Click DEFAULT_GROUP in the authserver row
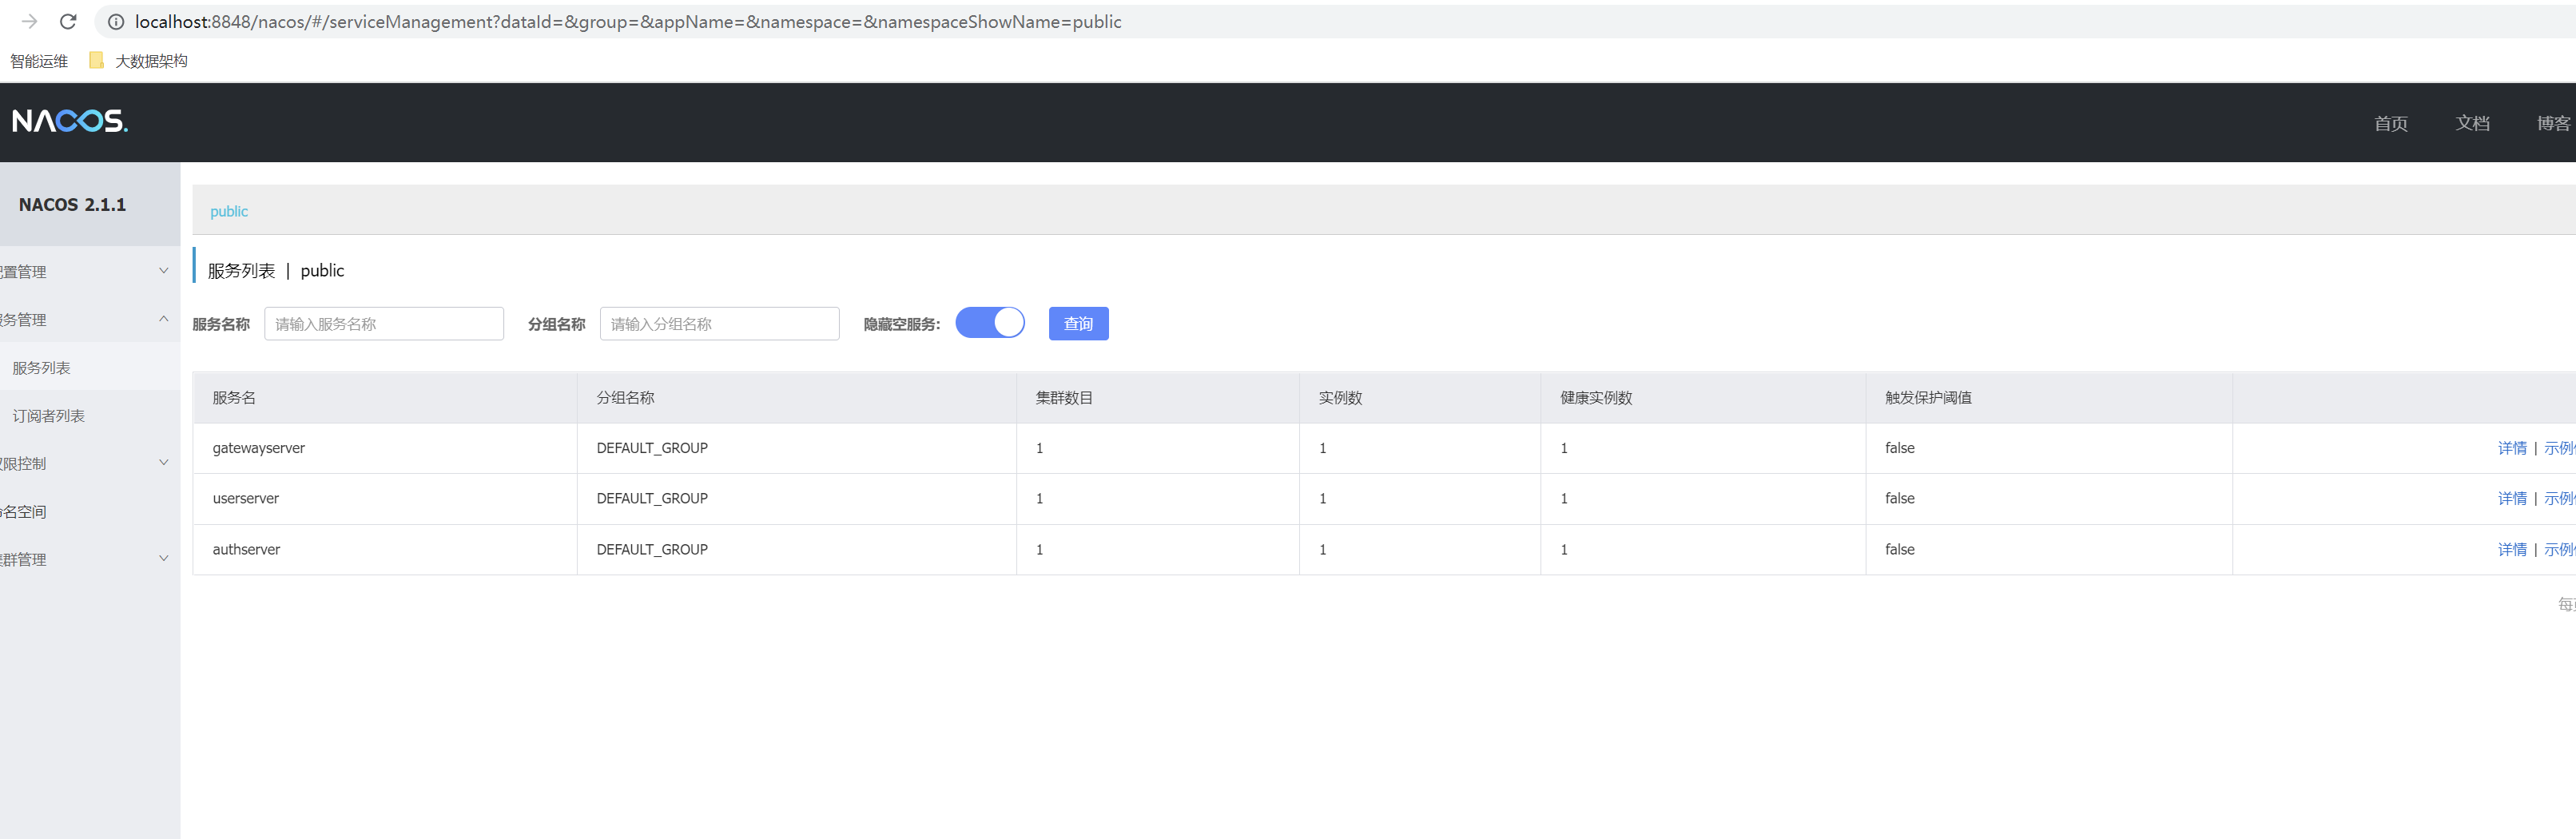Viewport: 2576px width, 839px height. (652, 549)
